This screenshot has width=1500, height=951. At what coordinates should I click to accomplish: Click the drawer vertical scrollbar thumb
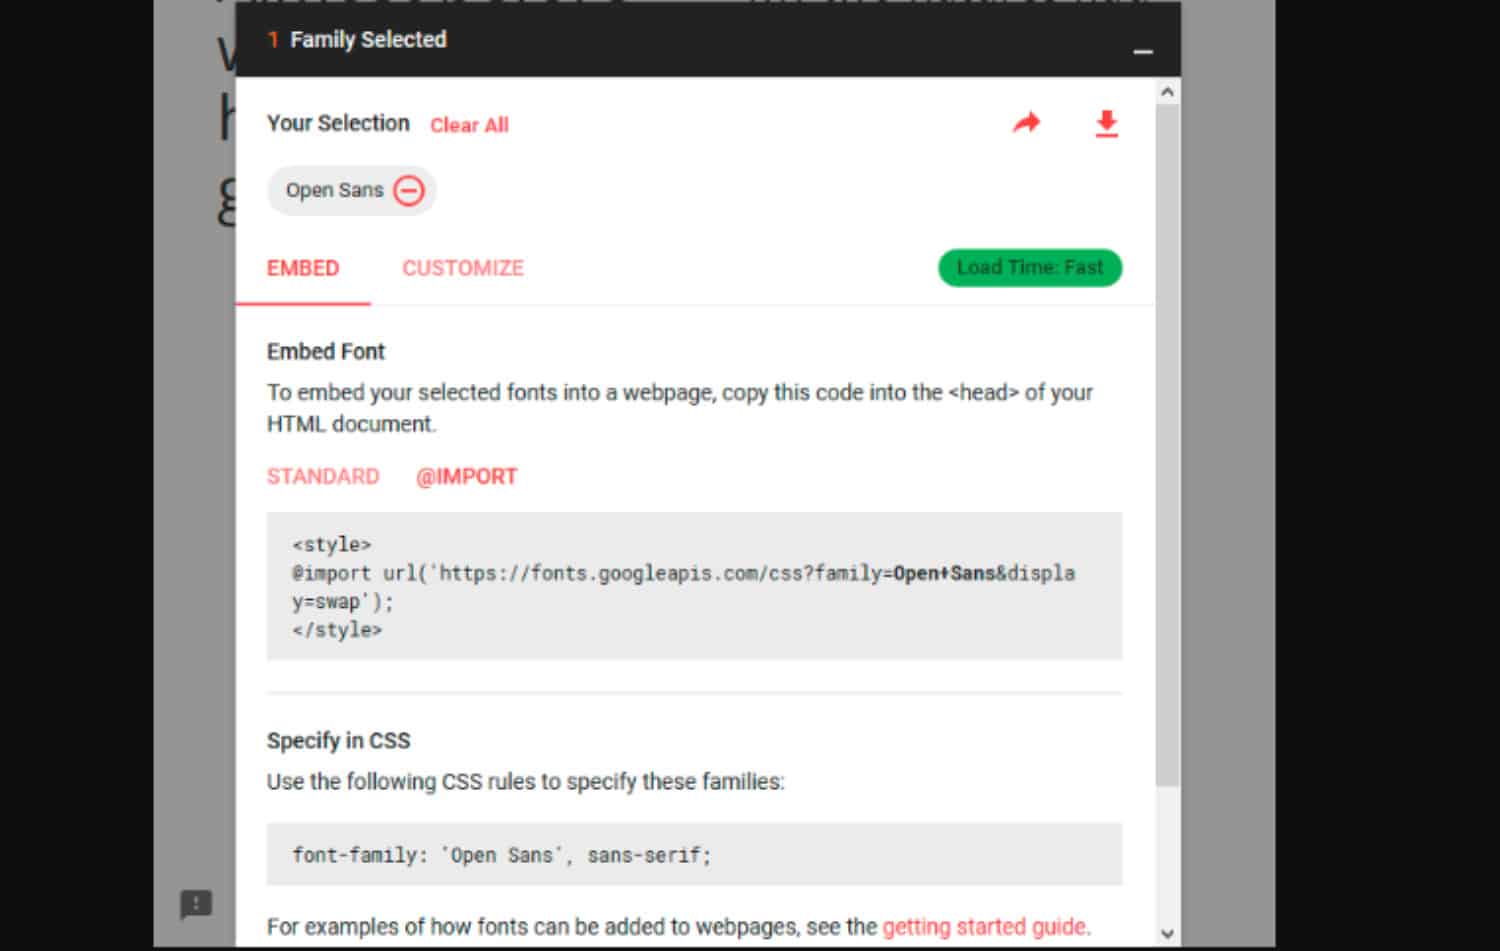tap(1167, 445)
